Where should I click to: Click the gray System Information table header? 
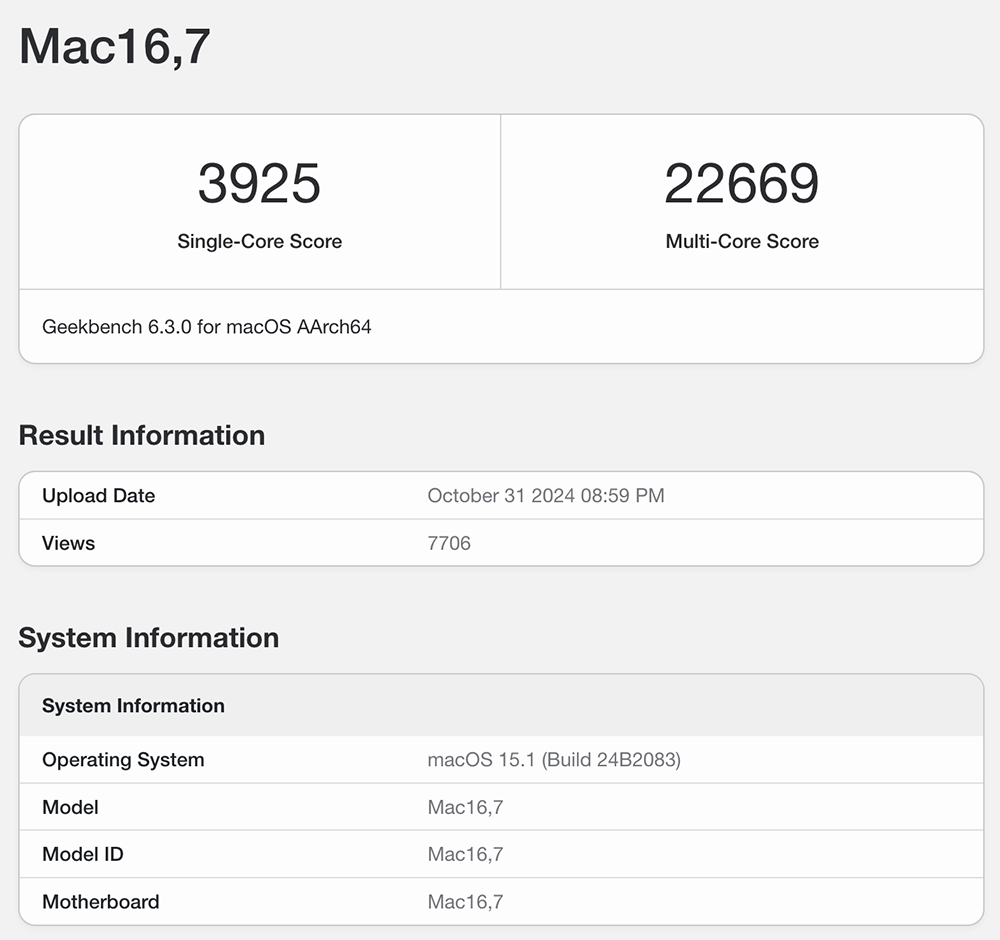click(133, 706)
